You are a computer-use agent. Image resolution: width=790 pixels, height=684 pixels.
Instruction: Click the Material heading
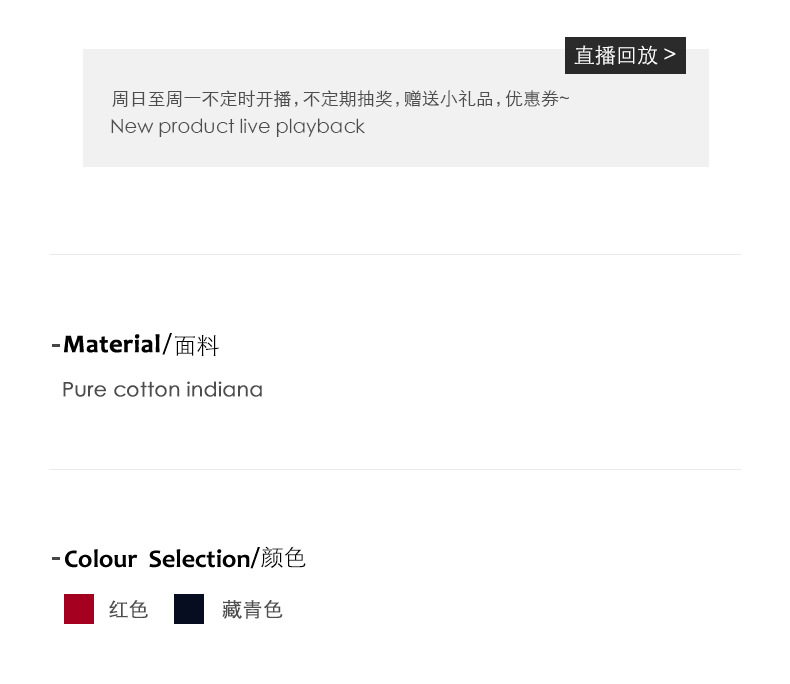tap(112, 345)
